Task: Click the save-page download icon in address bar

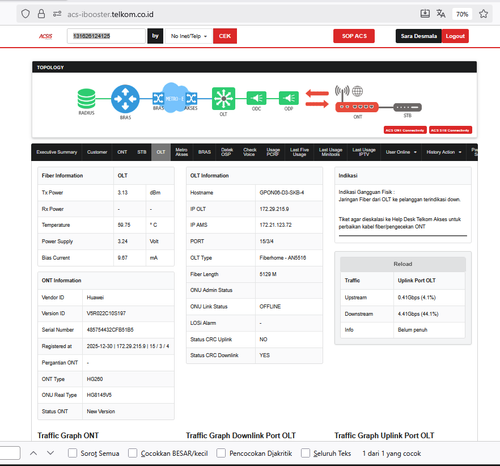Action: (x=425, y=14)
